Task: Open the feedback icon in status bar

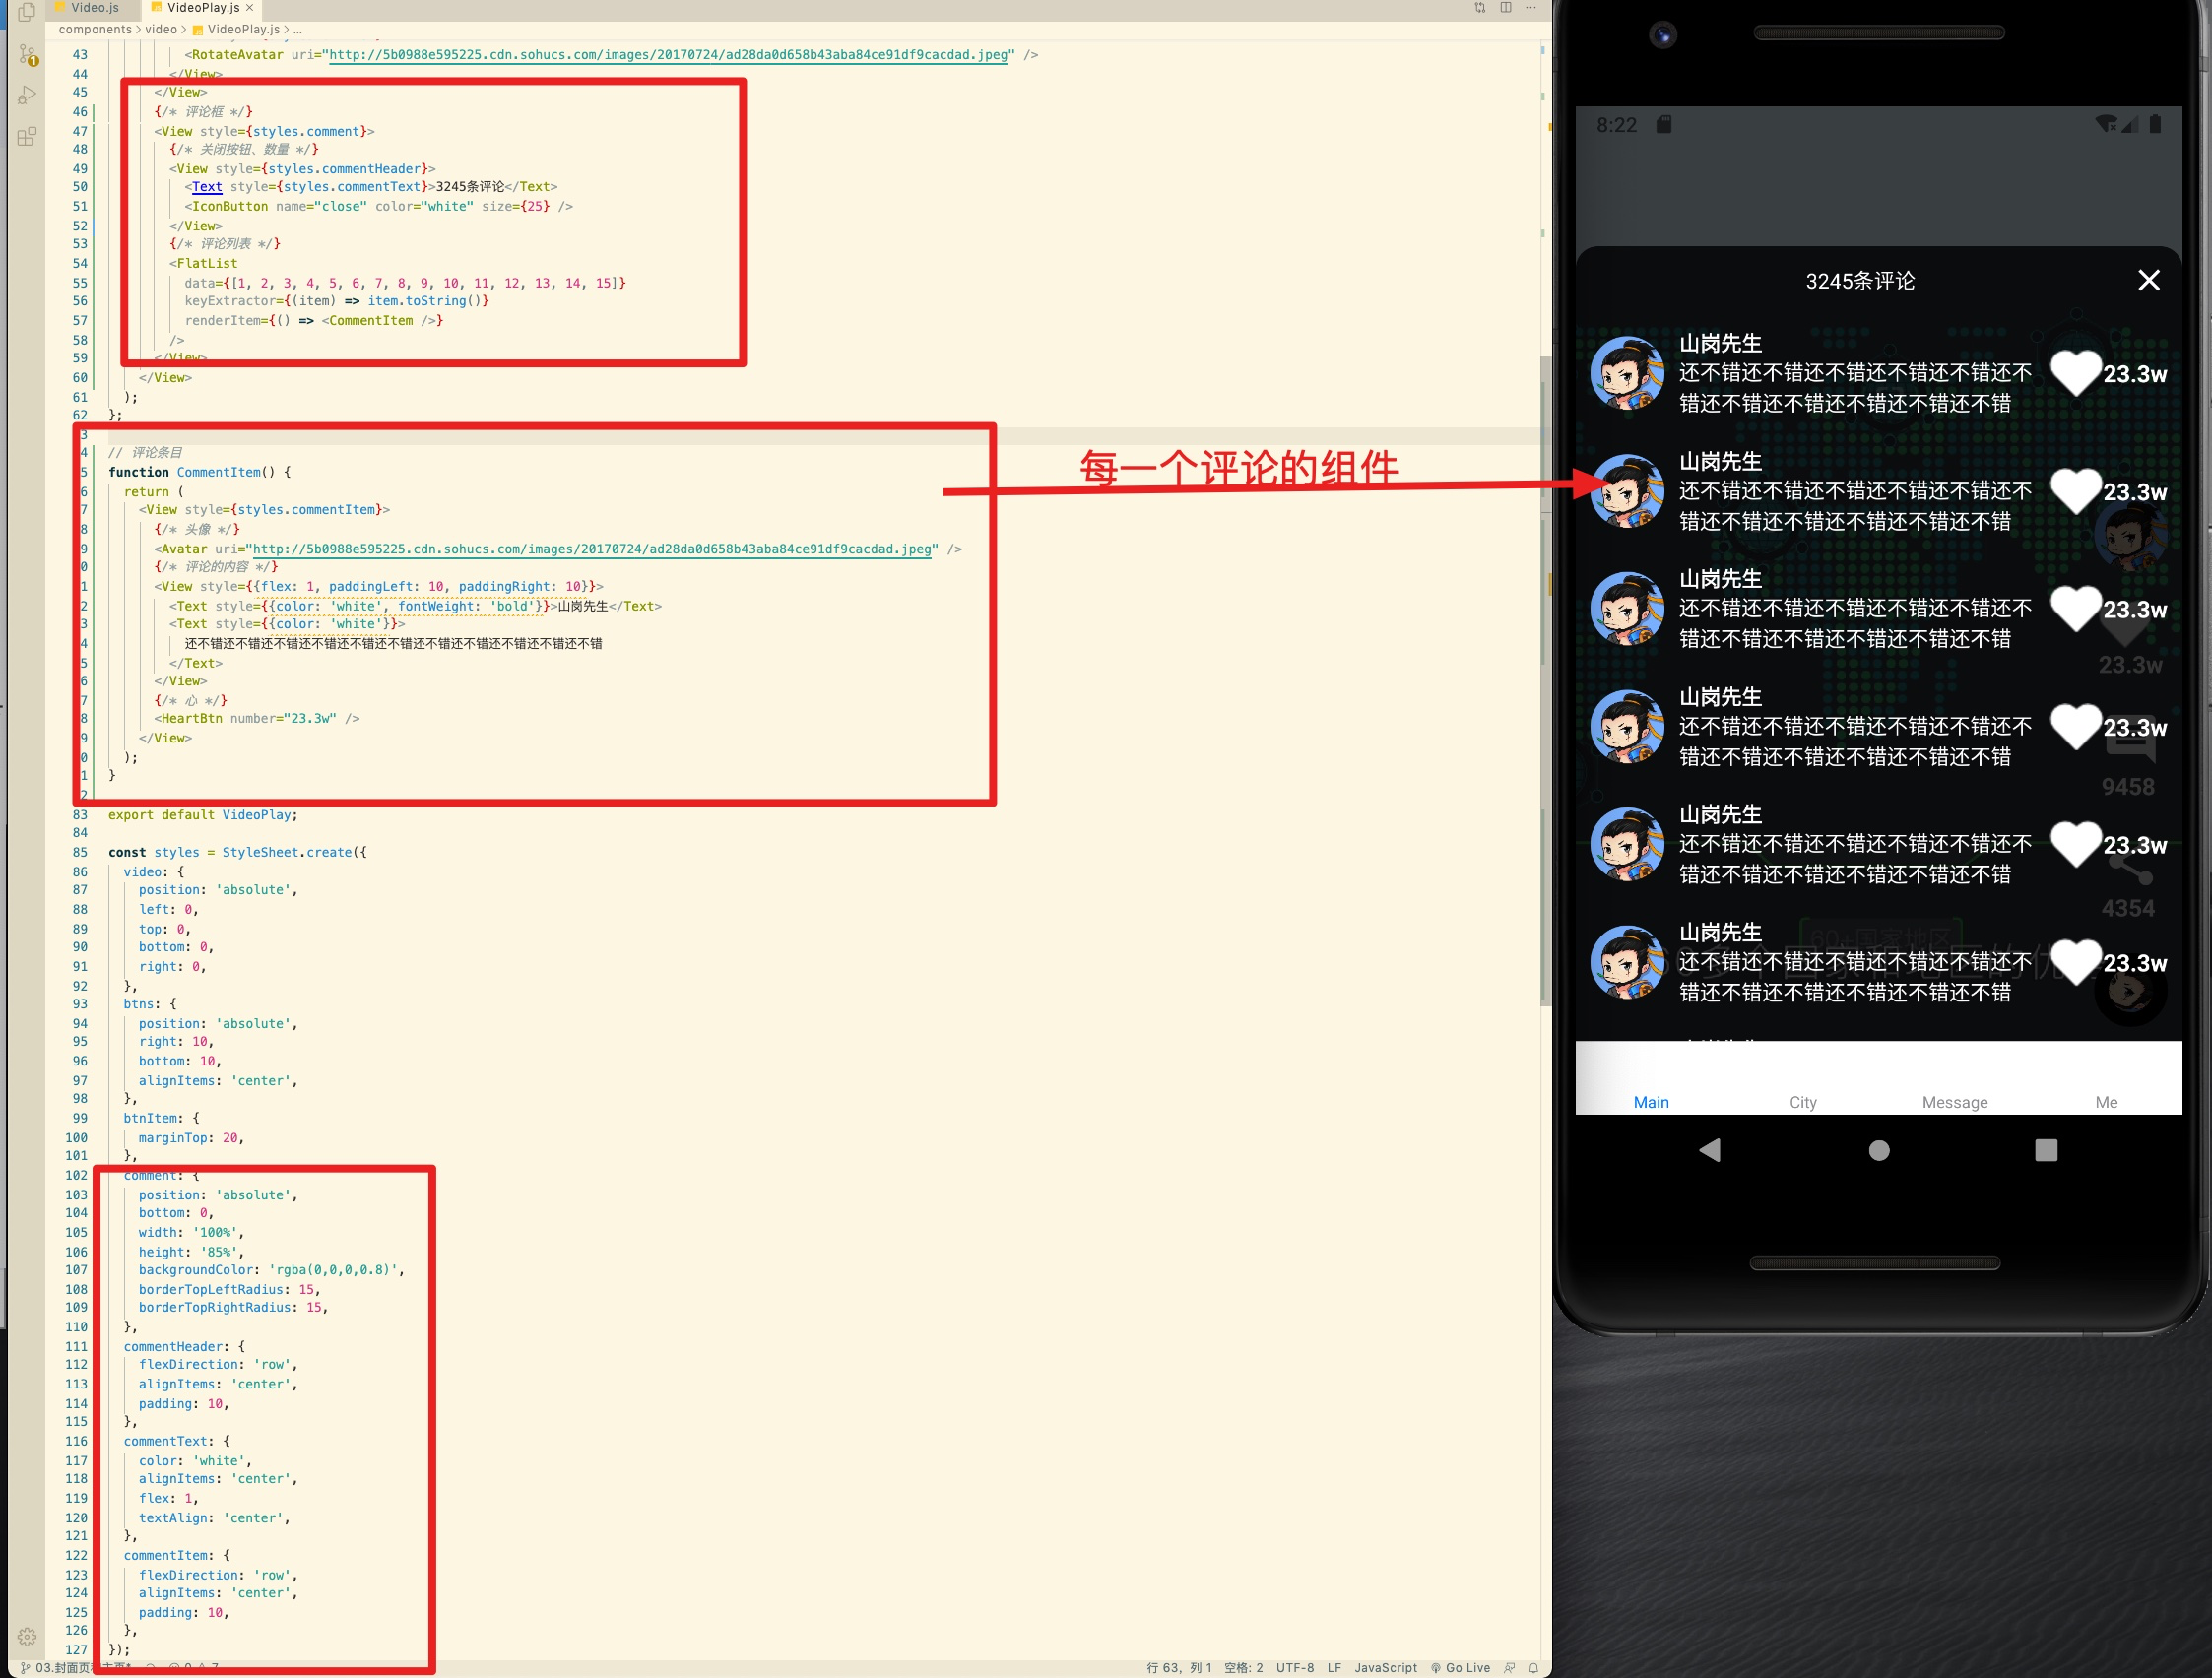Action: click(x=1509, y=1668)
